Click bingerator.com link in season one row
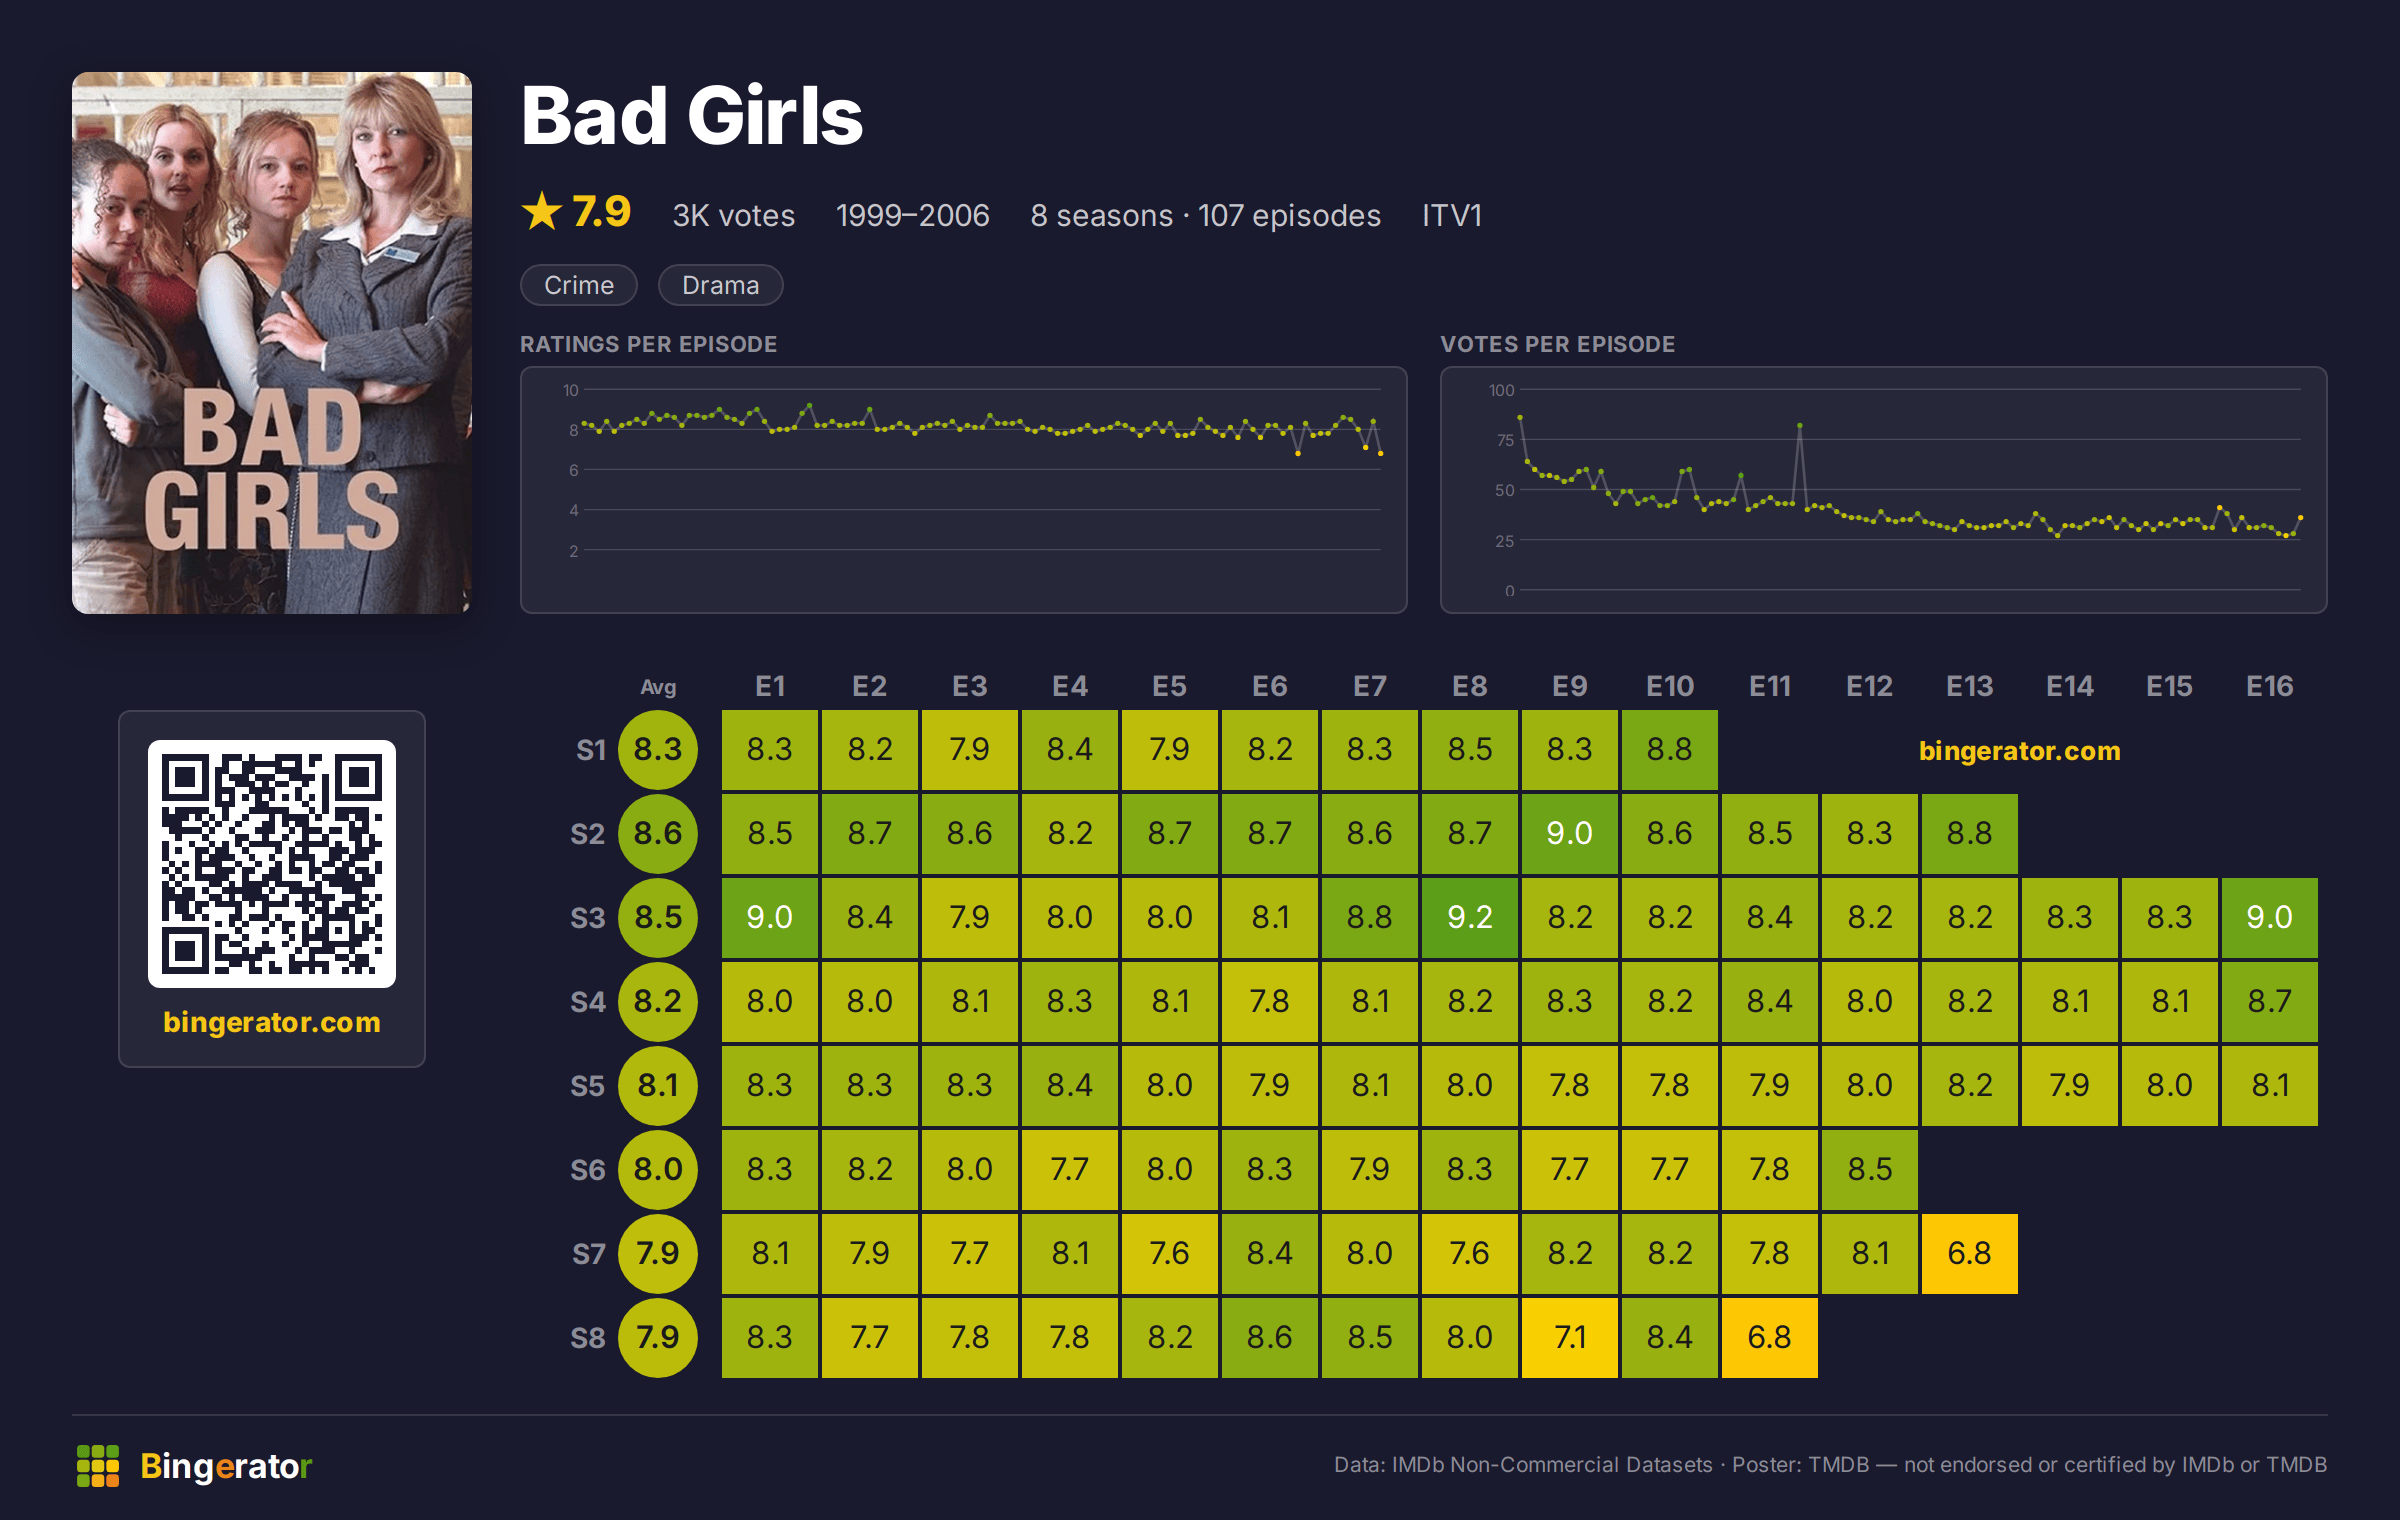2400x1520 pixels. (x=2020, y=751)
